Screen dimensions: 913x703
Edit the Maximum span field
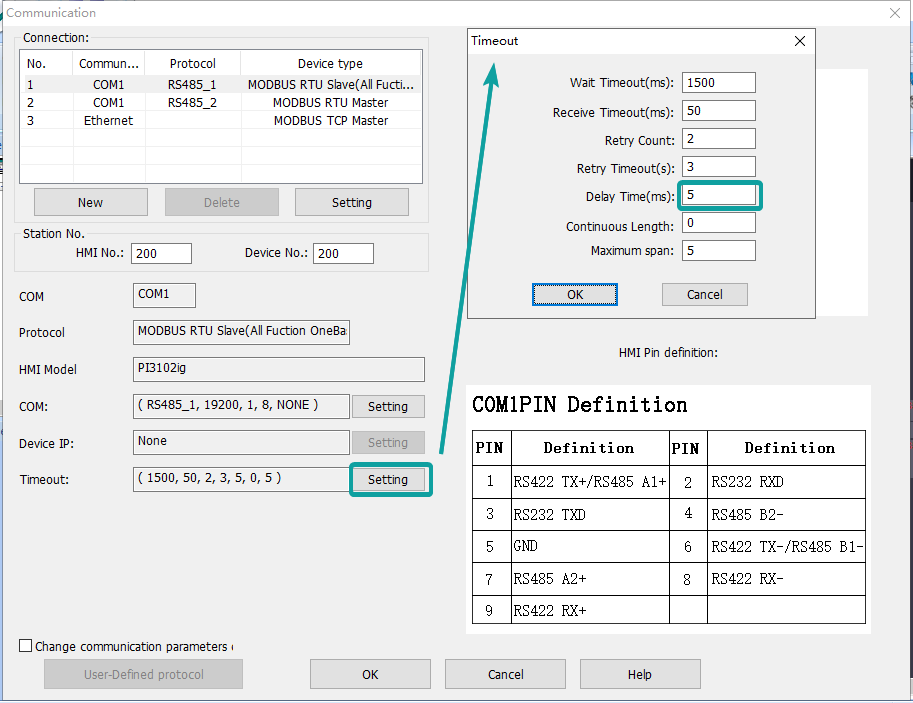[x=719, y=250]
